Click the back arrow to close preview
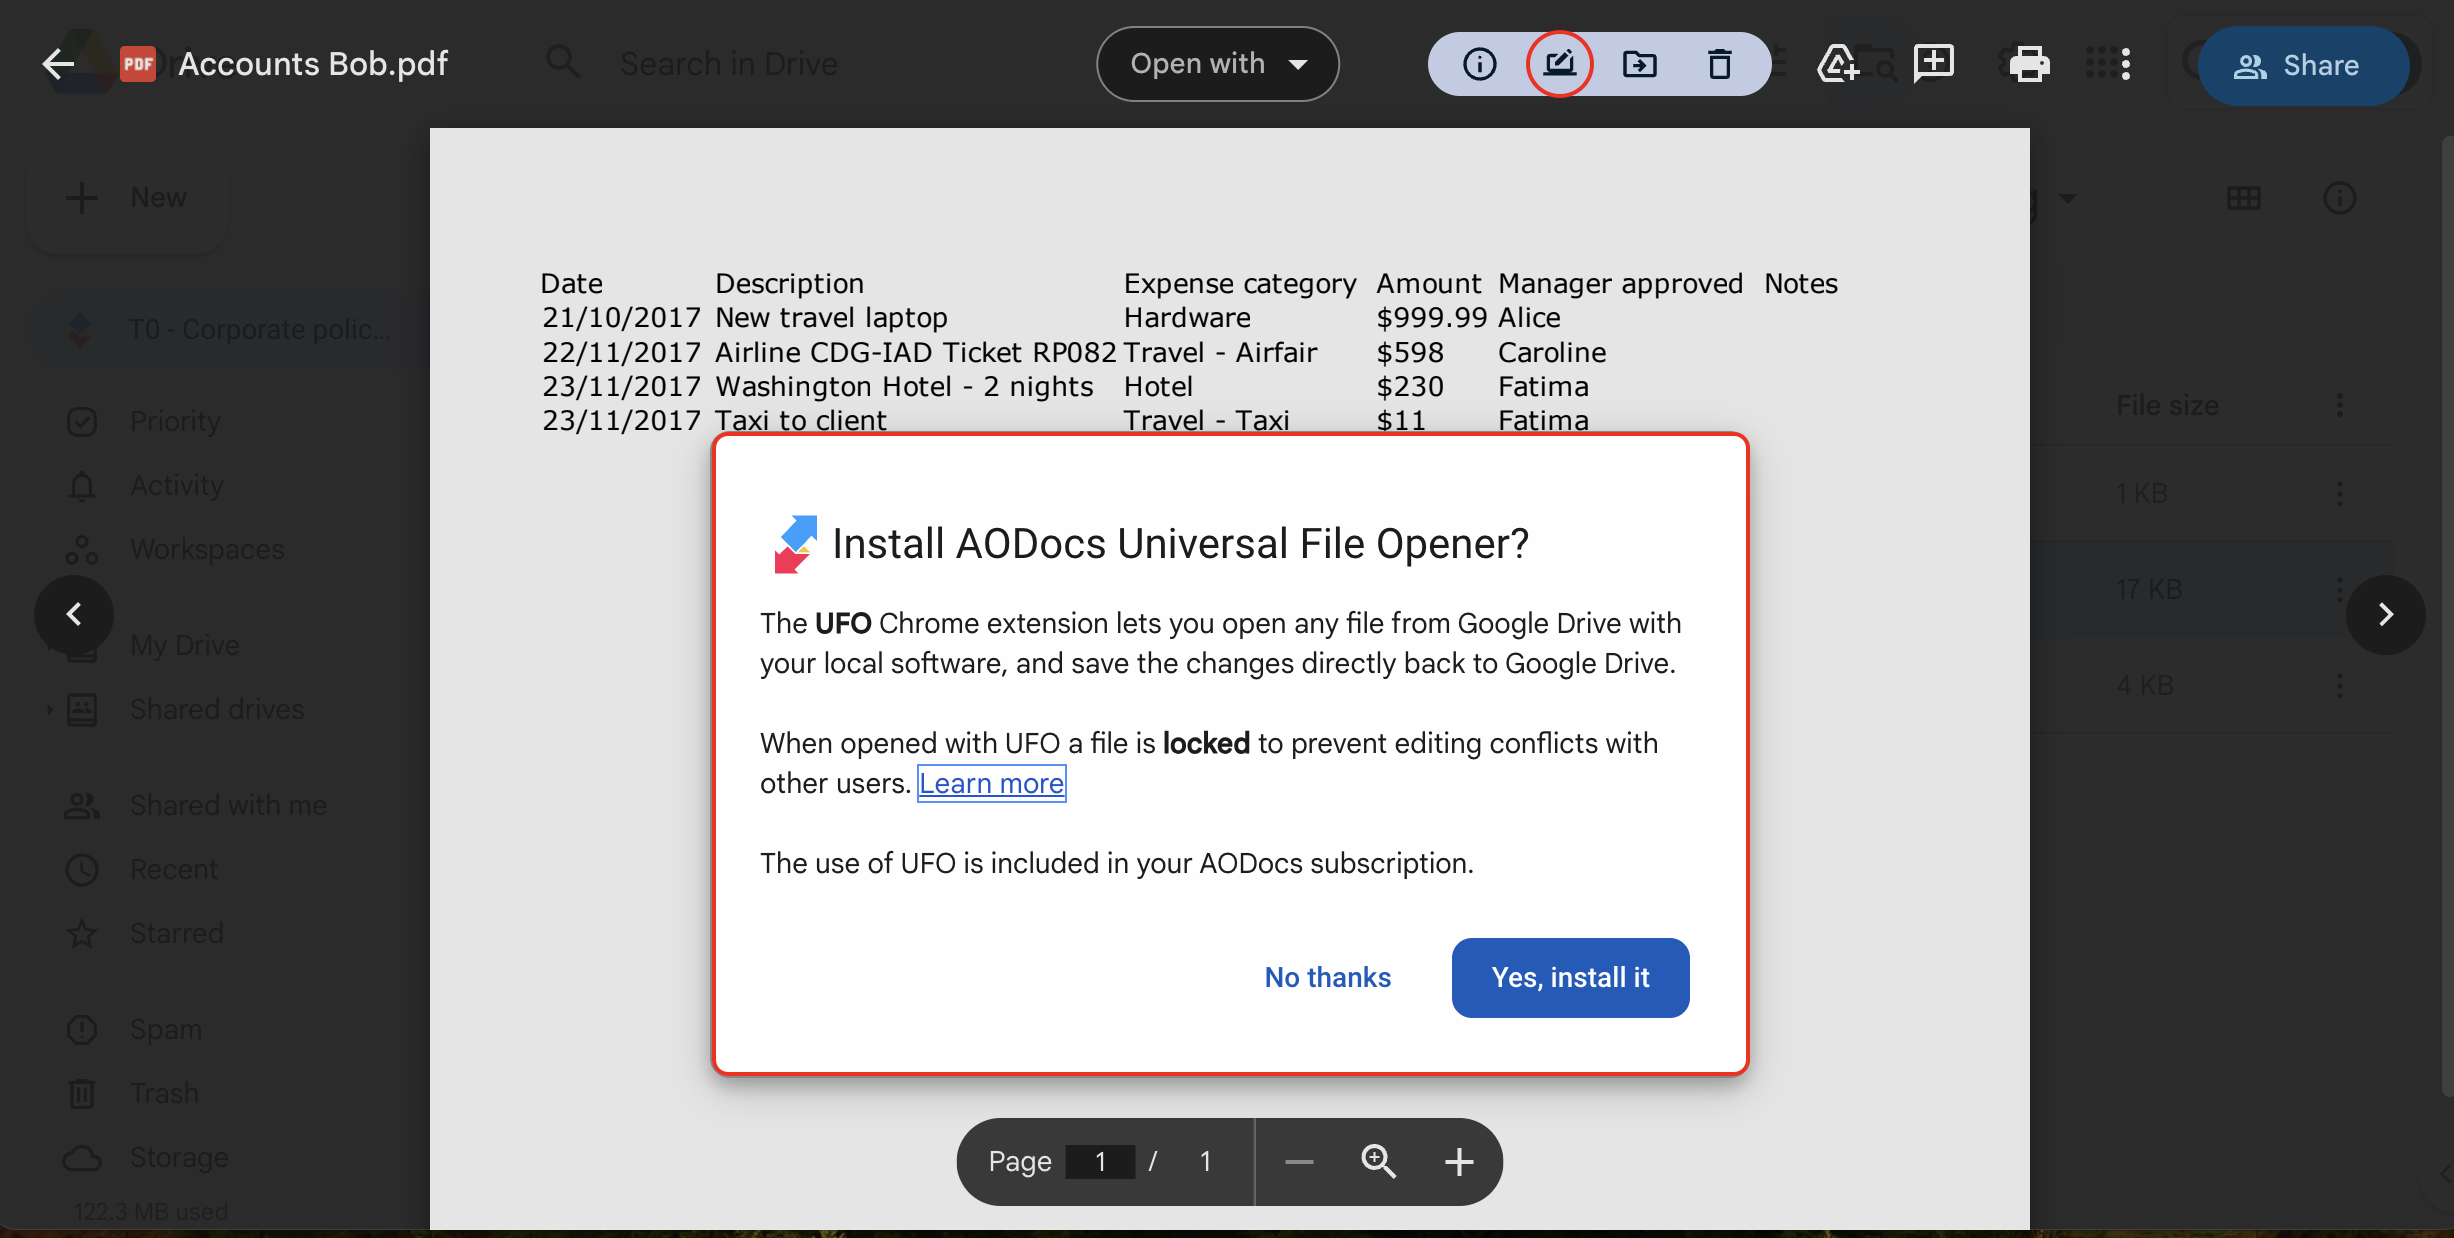2454x1238 pixels. [58, 64]
